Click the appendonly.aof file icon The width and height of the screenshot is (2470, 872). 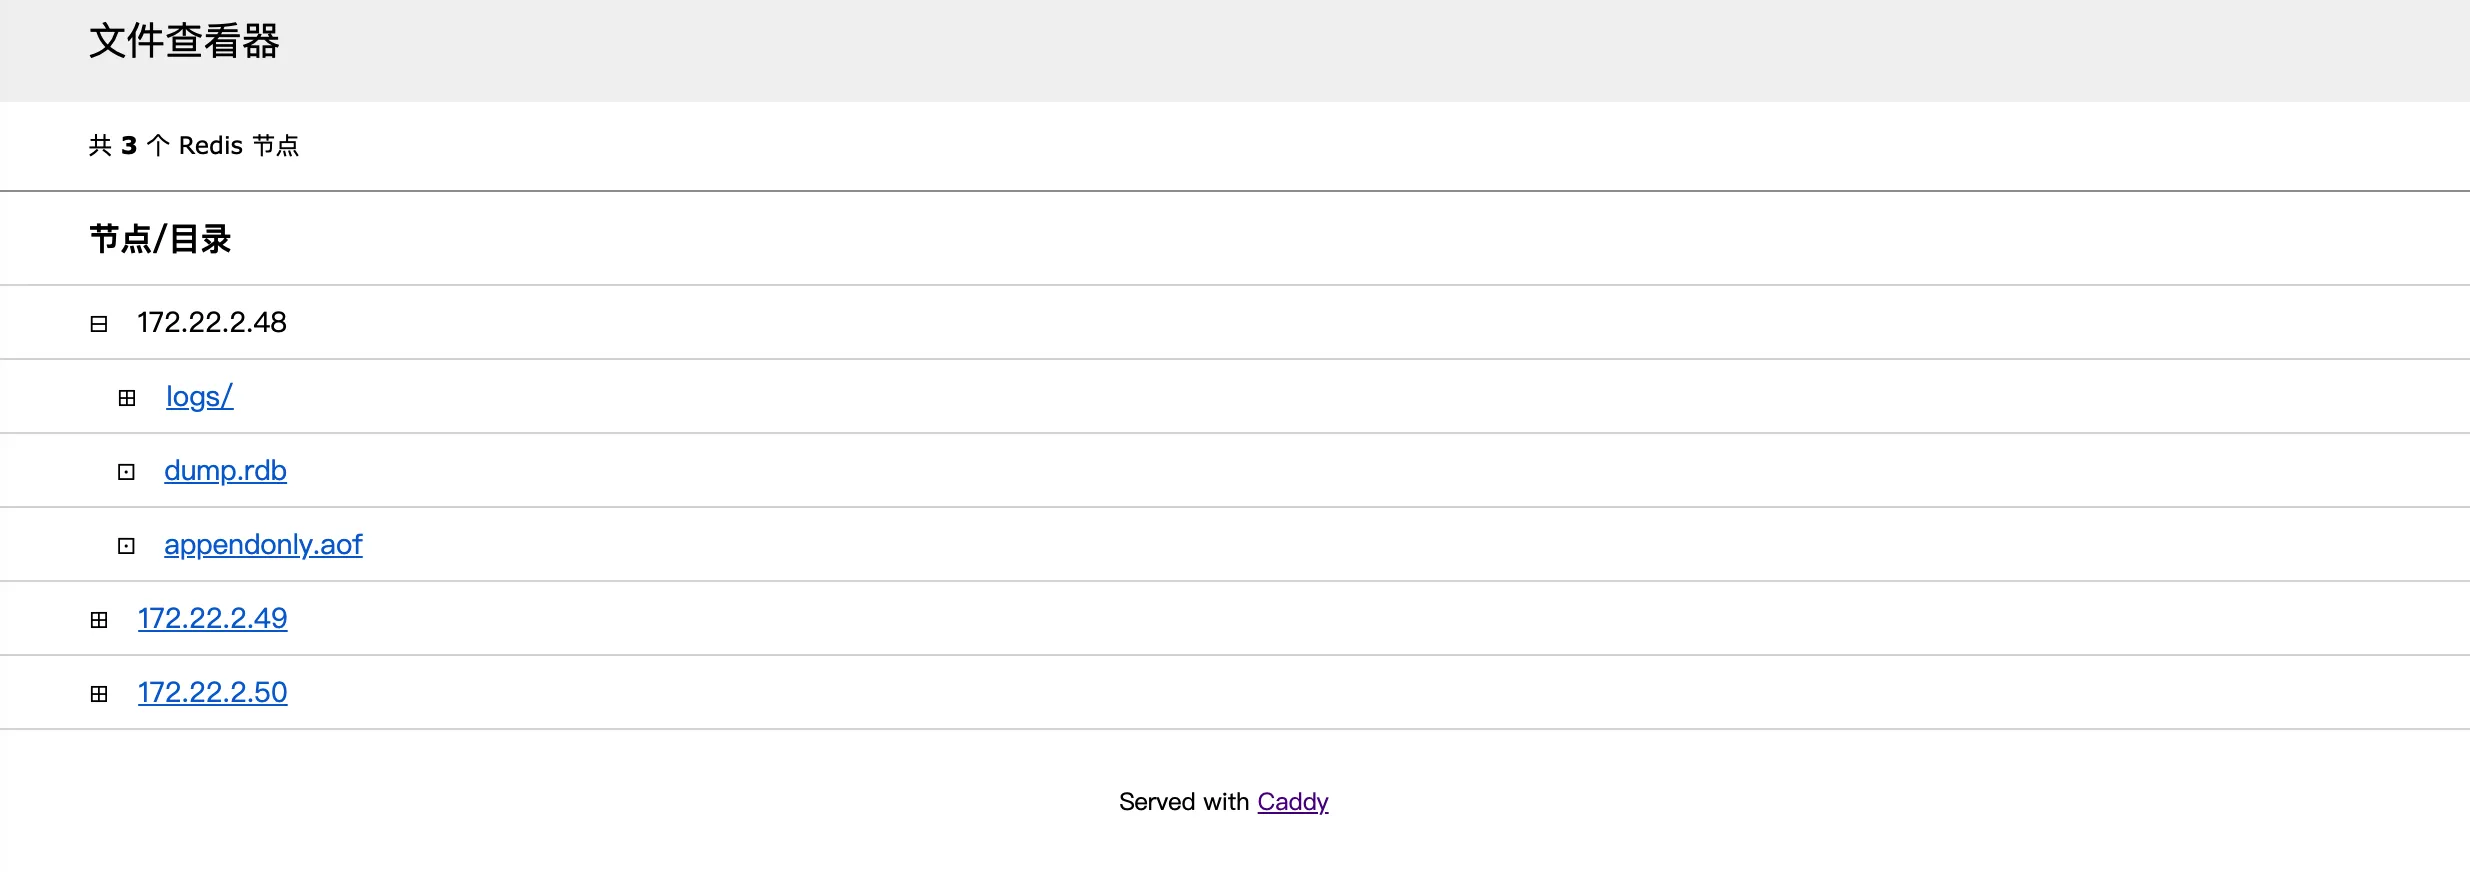pos(126,546)
